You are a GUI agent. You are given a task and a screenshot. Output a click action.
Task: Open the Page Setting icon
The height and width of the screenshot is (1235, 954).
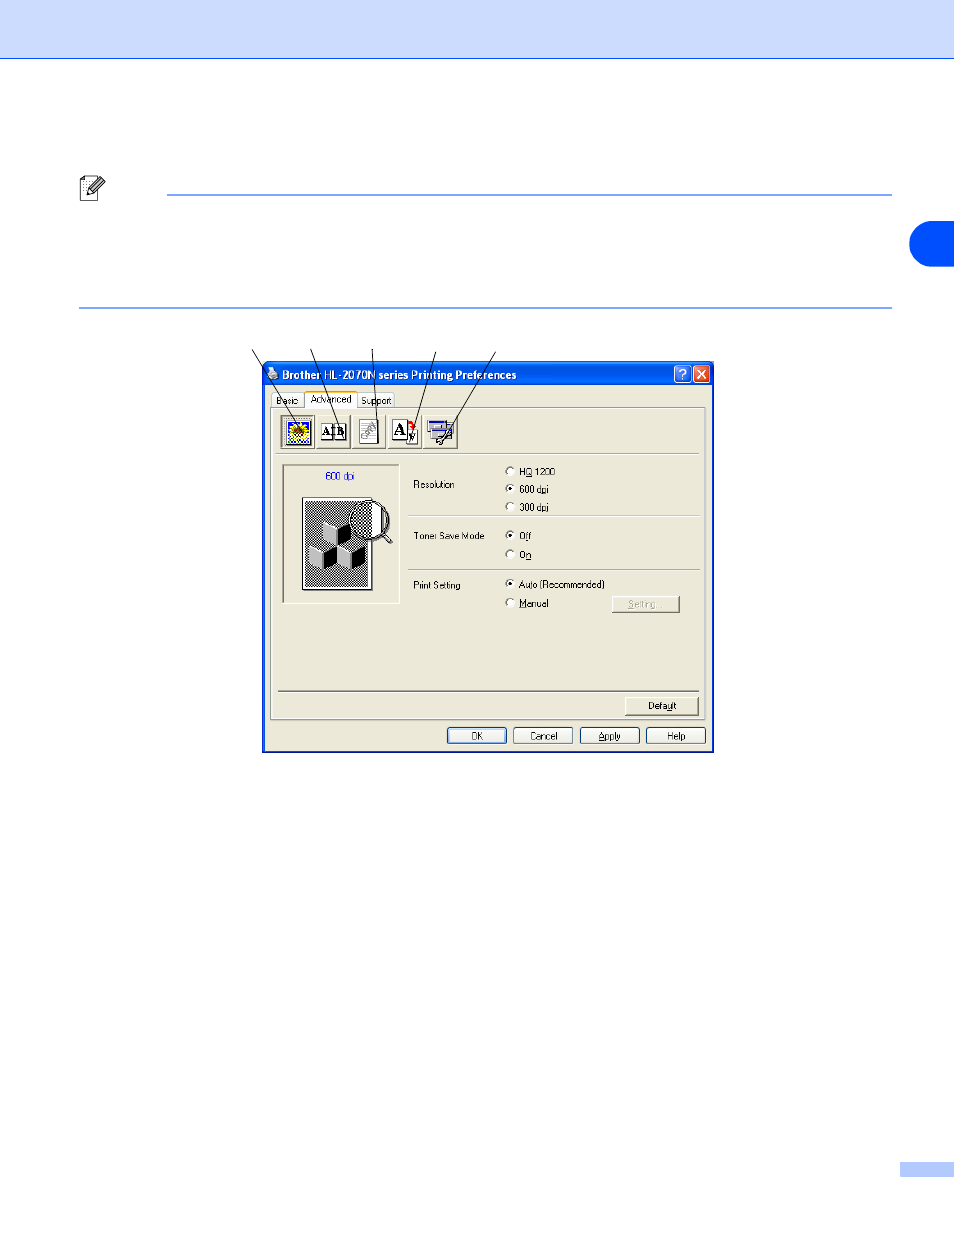tap(405, 432)
